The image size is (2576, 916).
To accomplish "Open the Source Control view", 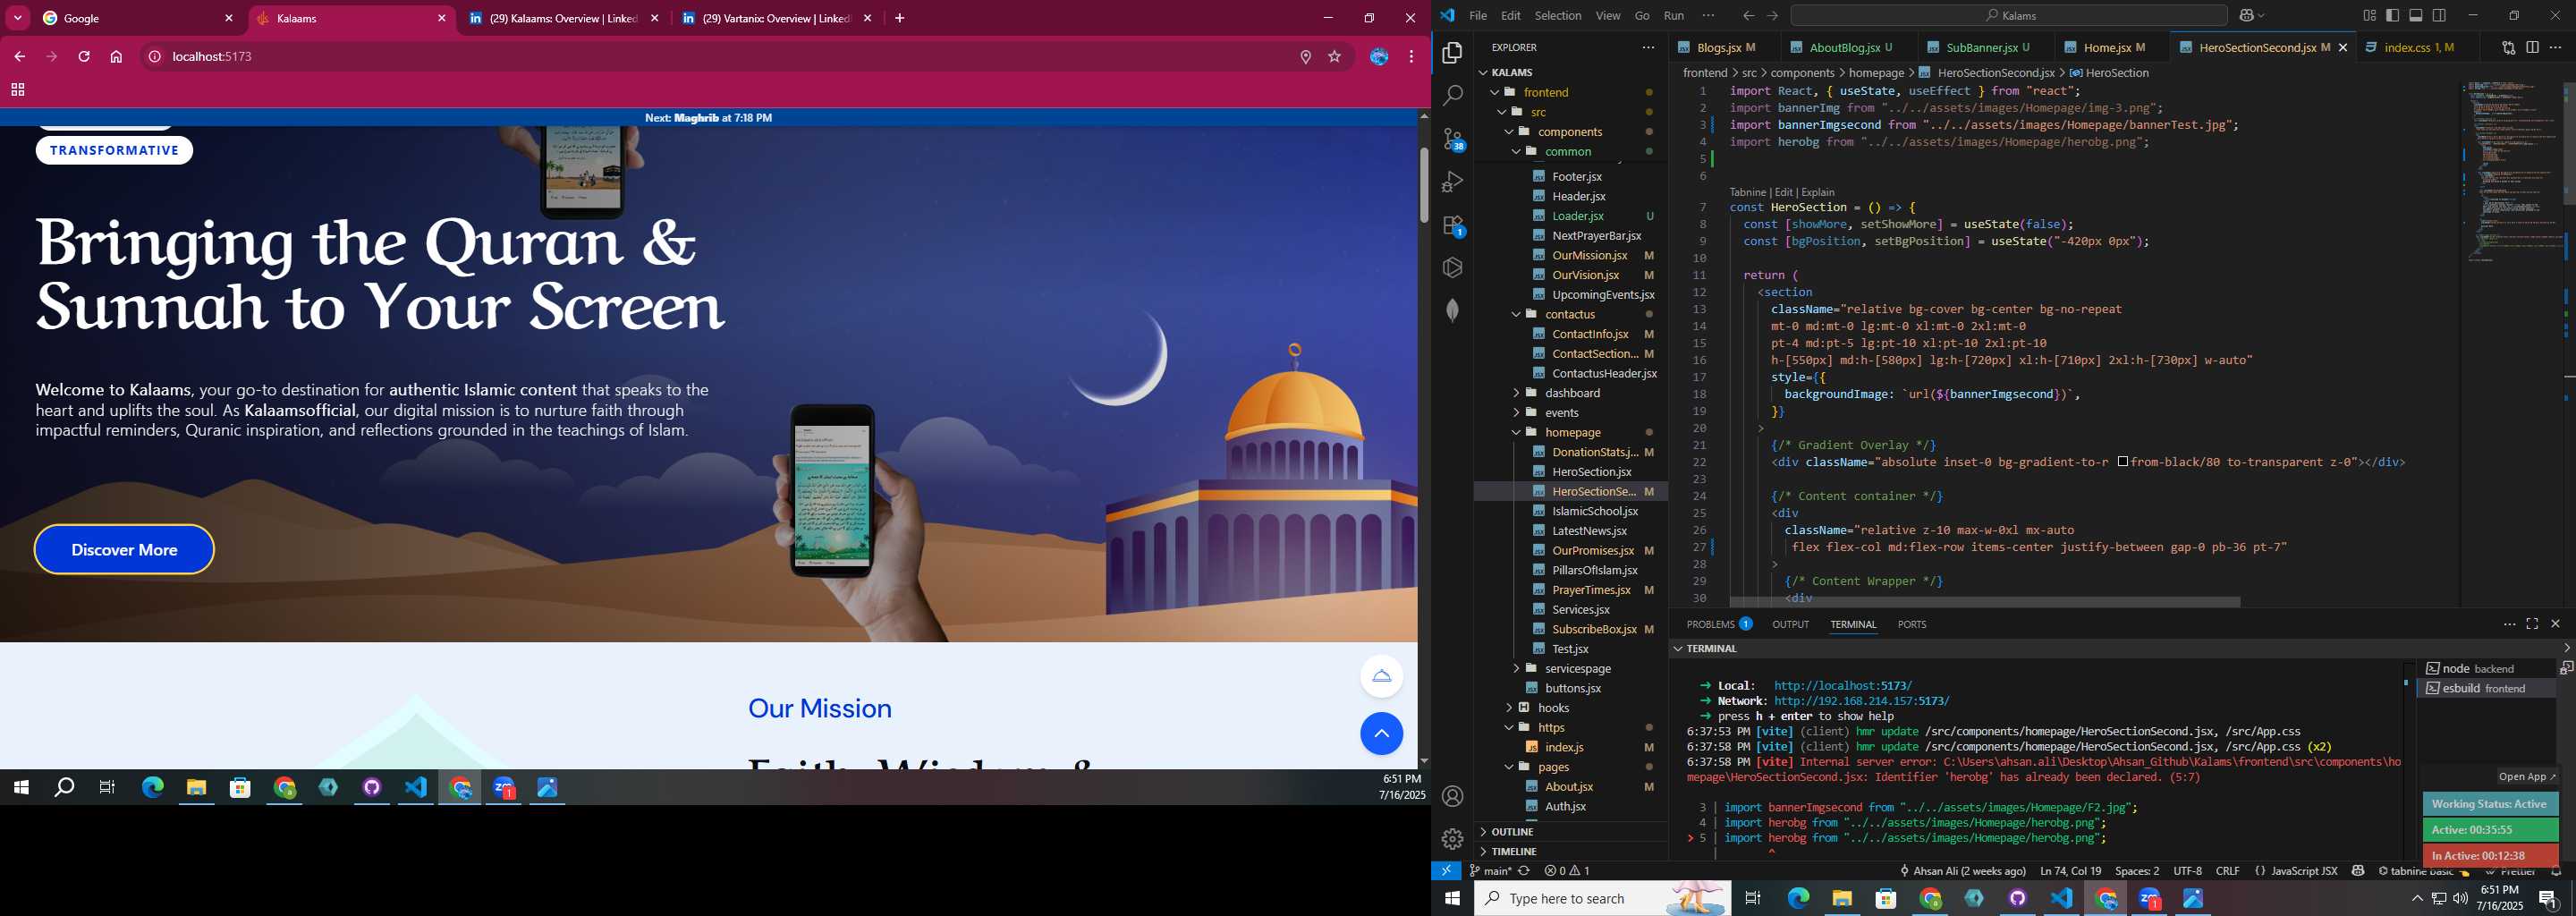I will (x=1452, y=139).
